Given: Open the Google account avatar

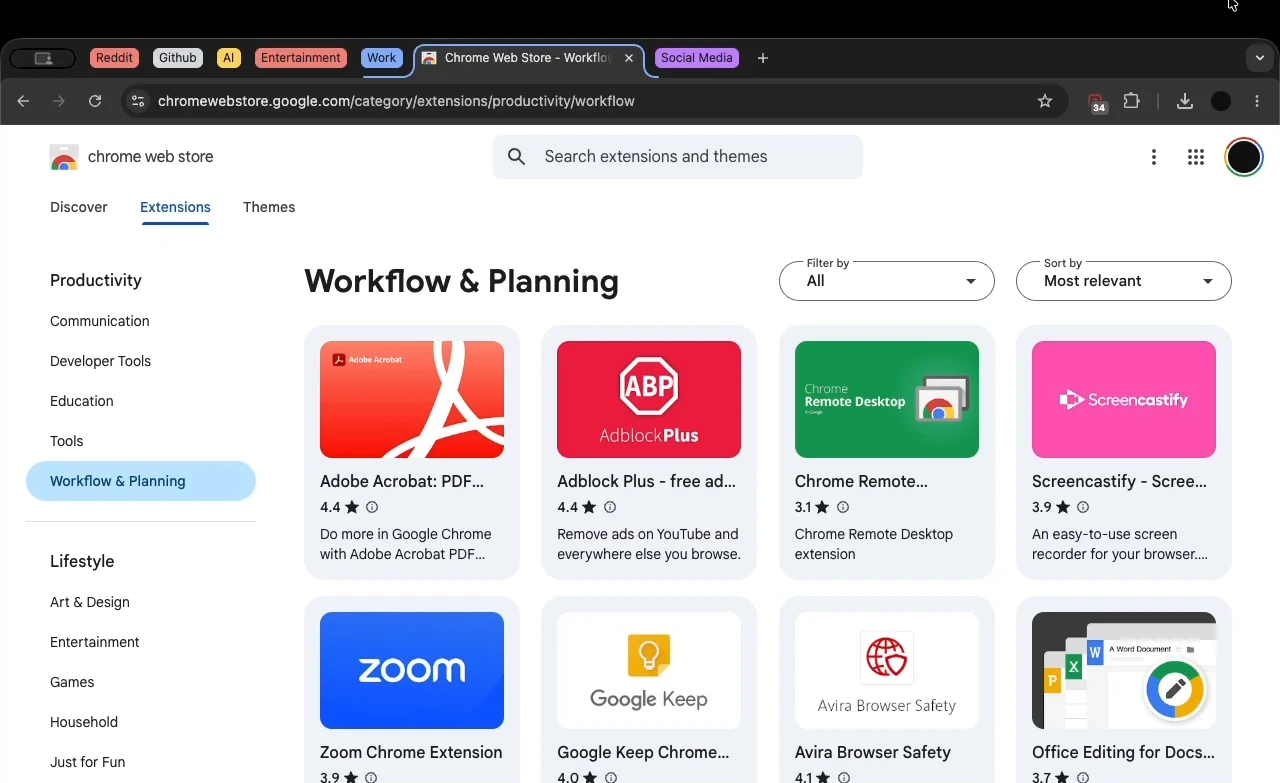Looking at the screenshot, I should pos(1244,157).
